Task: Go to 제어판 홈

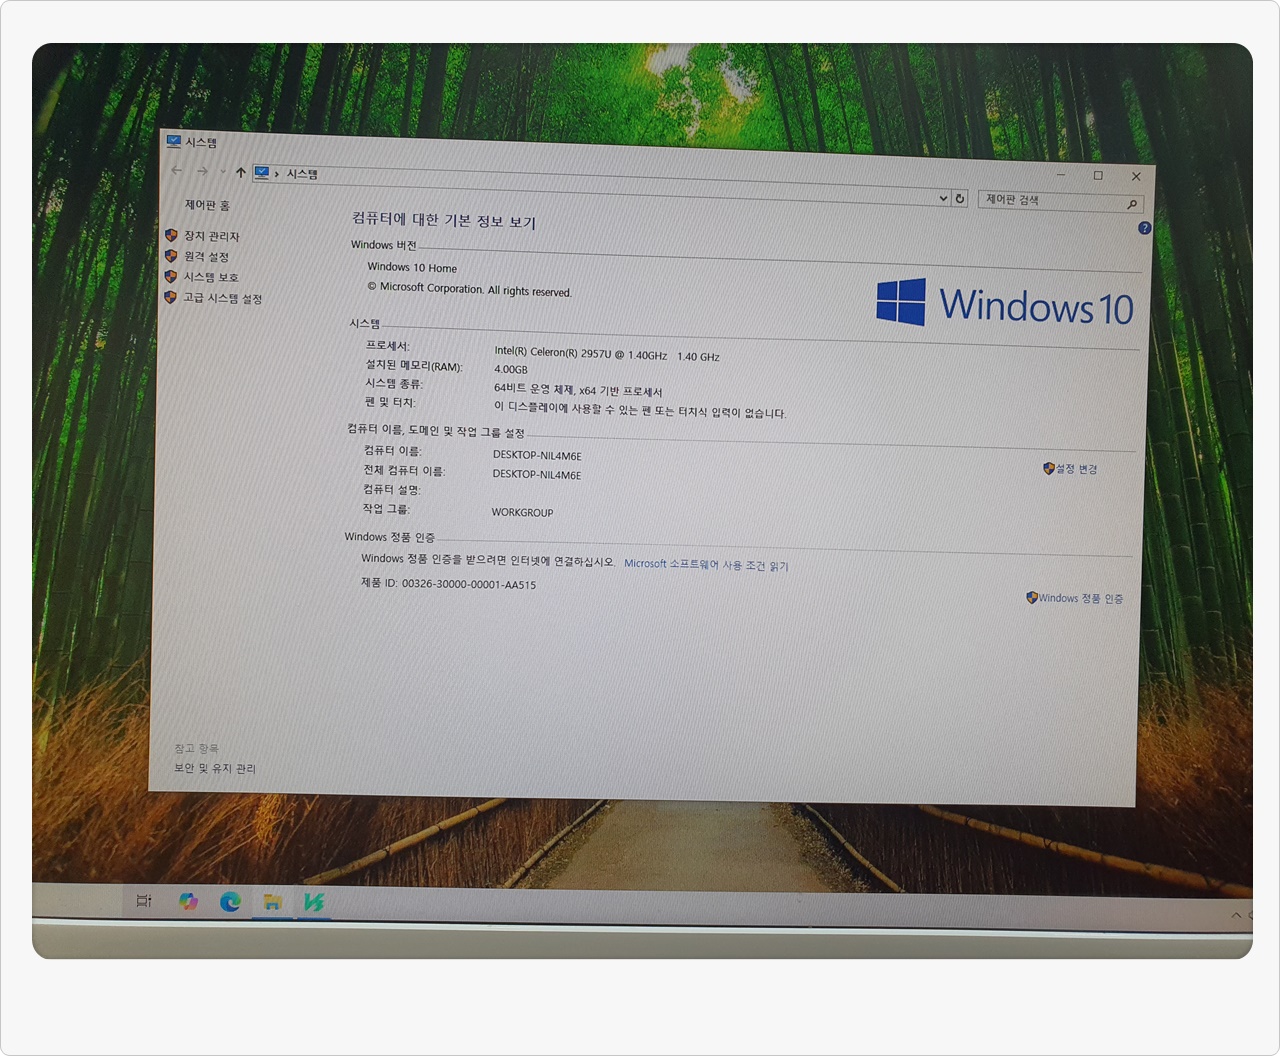Action: 207,205
